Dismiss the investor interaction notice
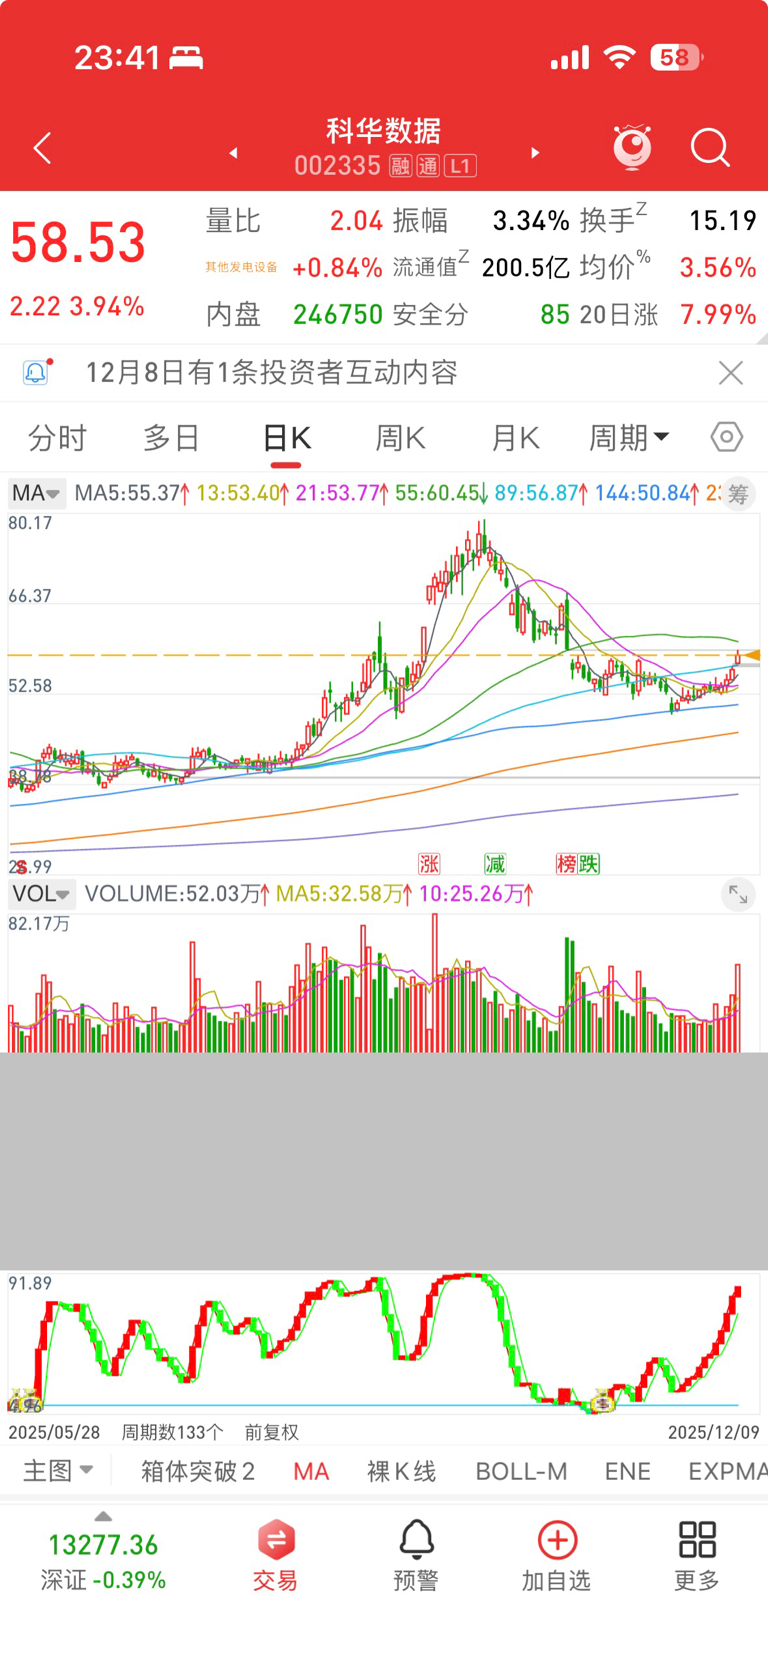The width and height of the screenshot is (769, 1665). [x=731, y=373]
